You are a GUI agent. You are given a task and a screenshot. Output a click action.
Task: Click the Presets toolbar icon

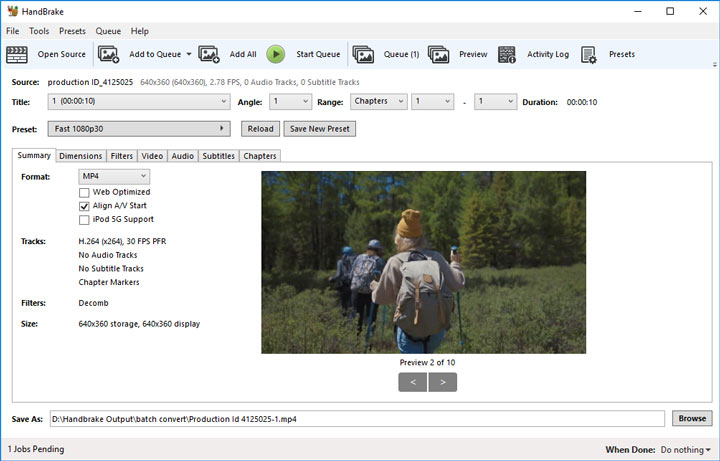click(589, 54)
